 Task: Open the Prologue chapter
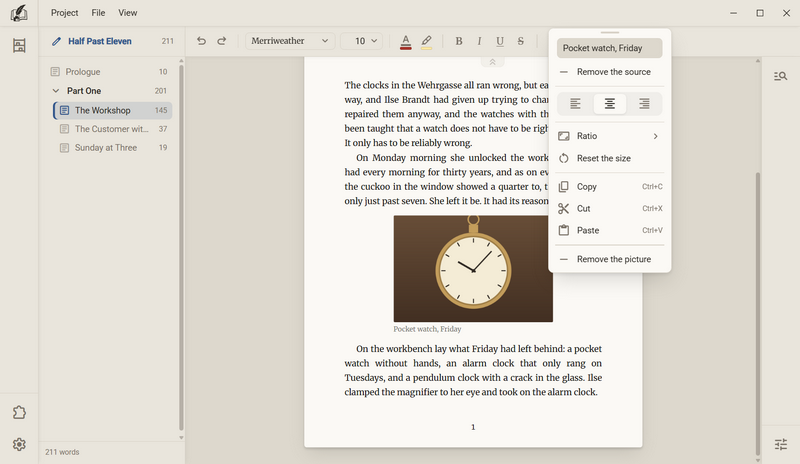click(109, 72)
